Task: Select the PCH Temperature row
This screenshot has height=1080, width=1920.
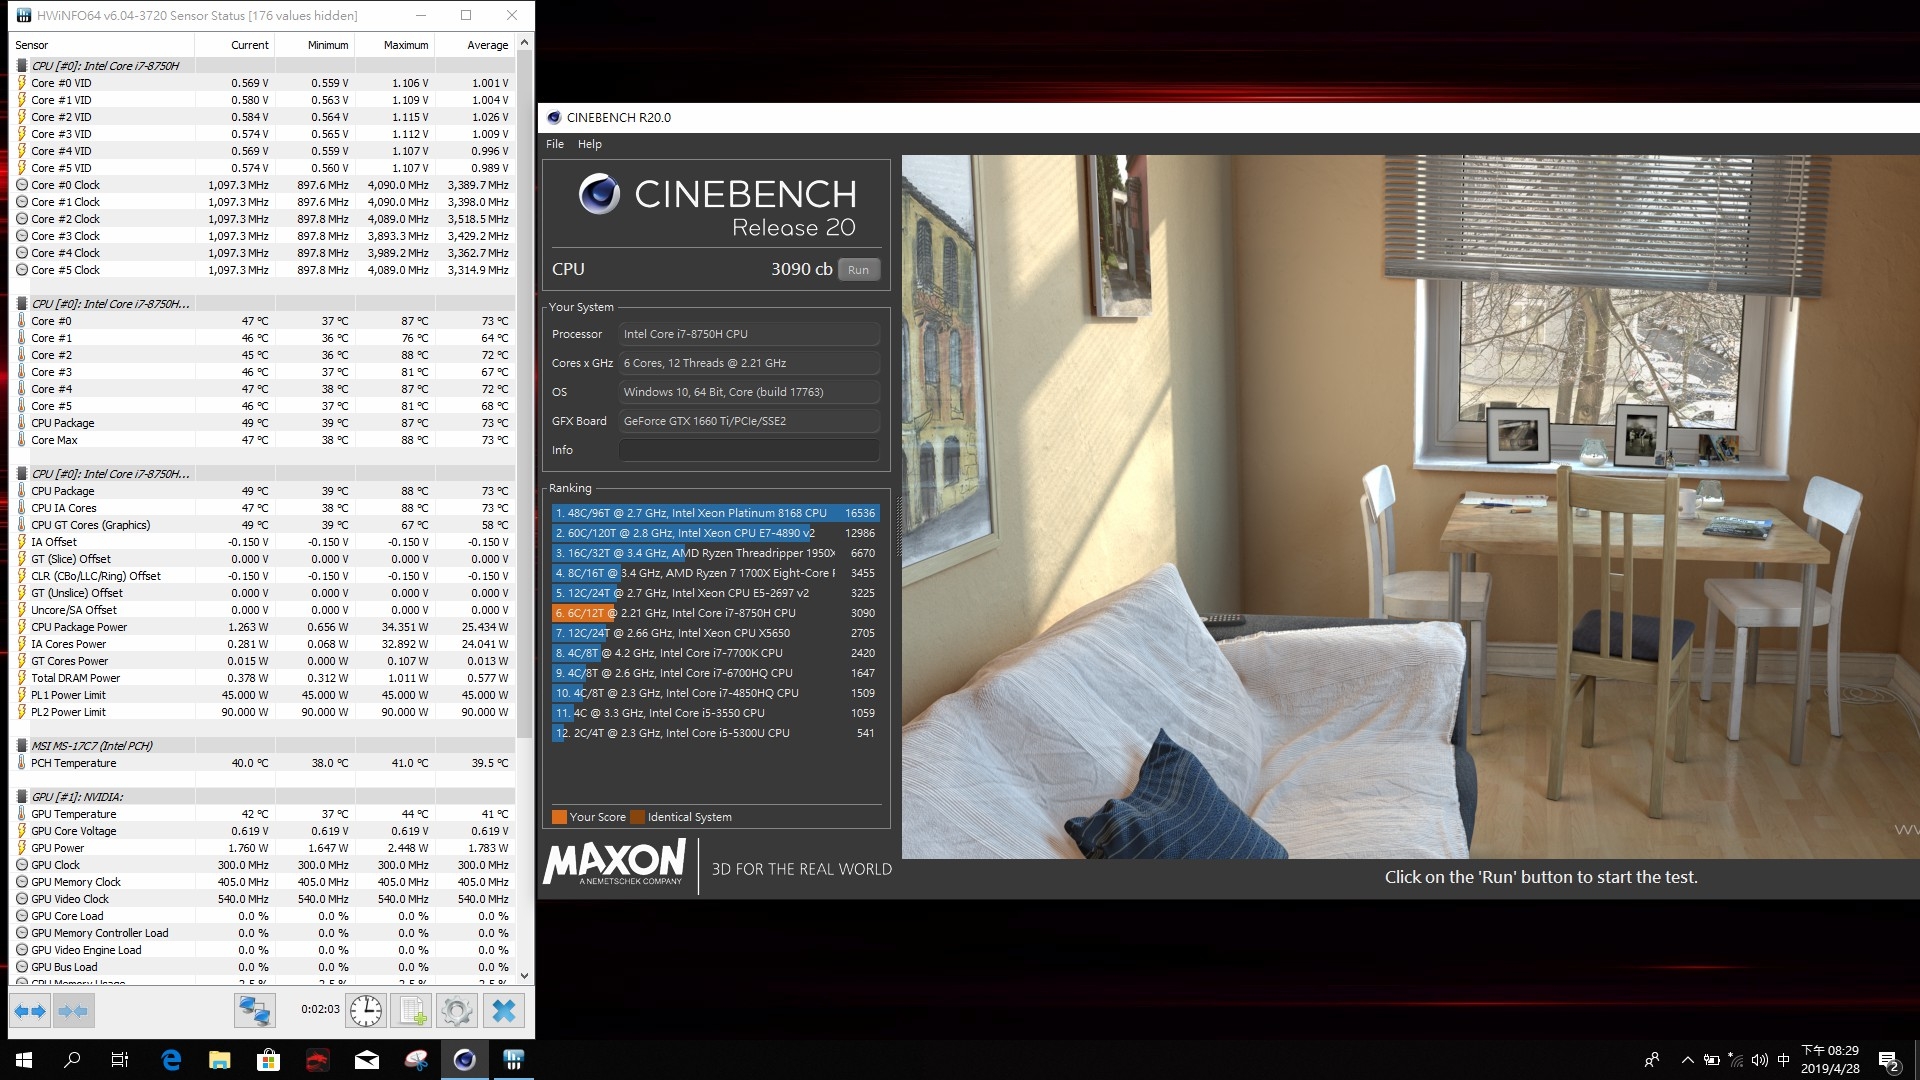Action: click(x=263, y=763)
